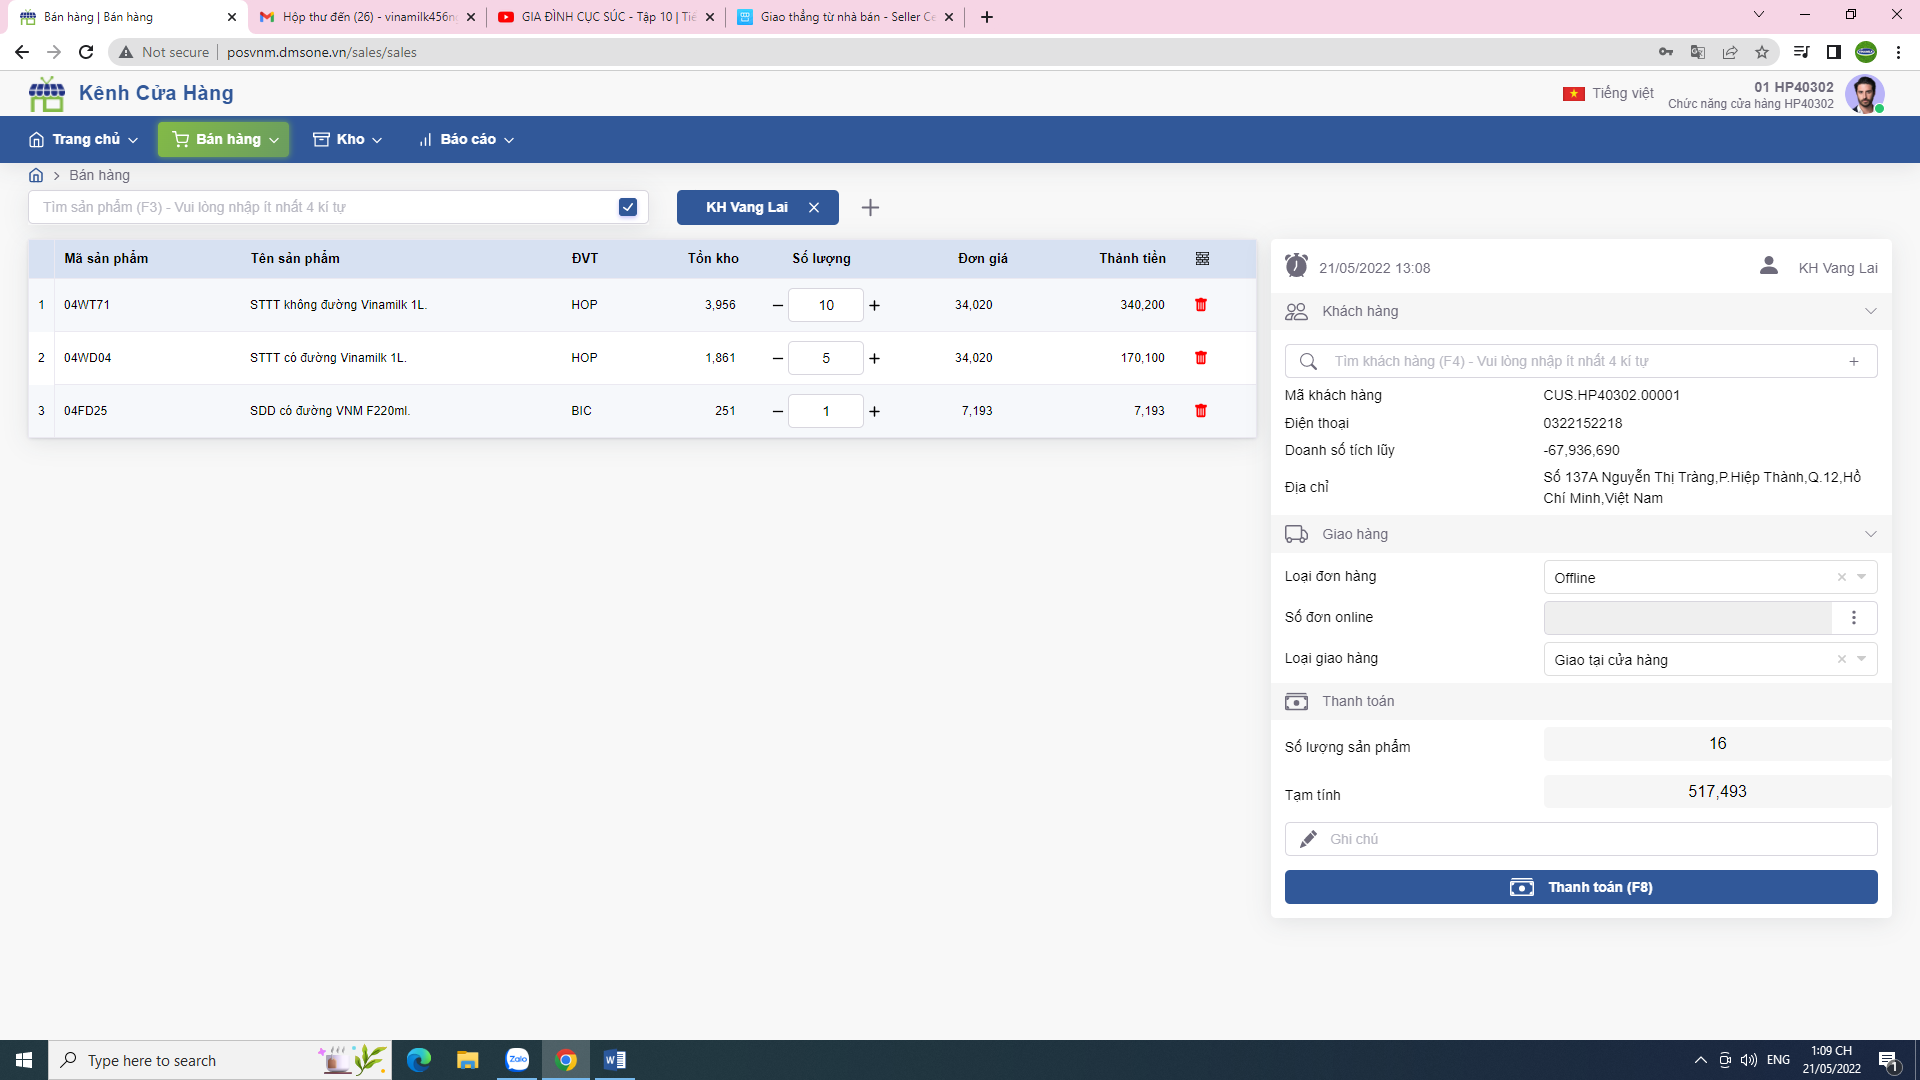Toggle the product search checkbox
Screen dimensions: 1920x1080
tap(628, 207)
